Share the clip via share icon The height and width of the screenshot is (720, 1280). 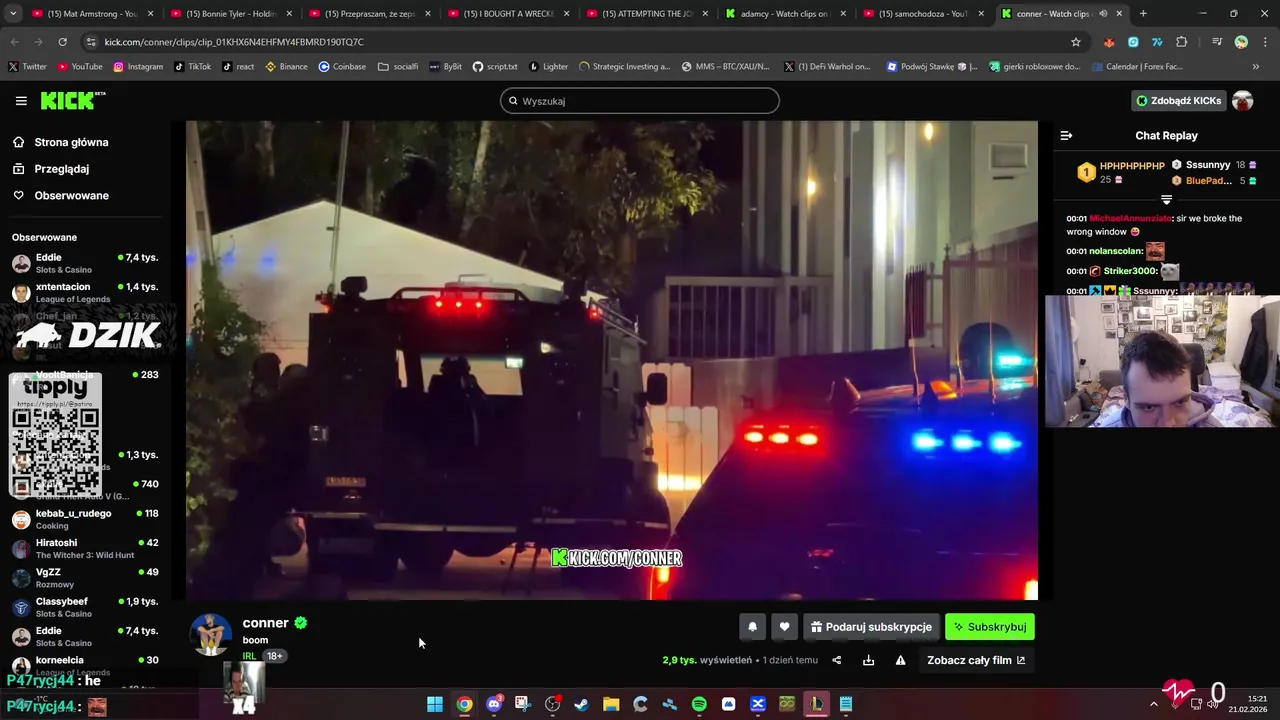coord(837,660)
